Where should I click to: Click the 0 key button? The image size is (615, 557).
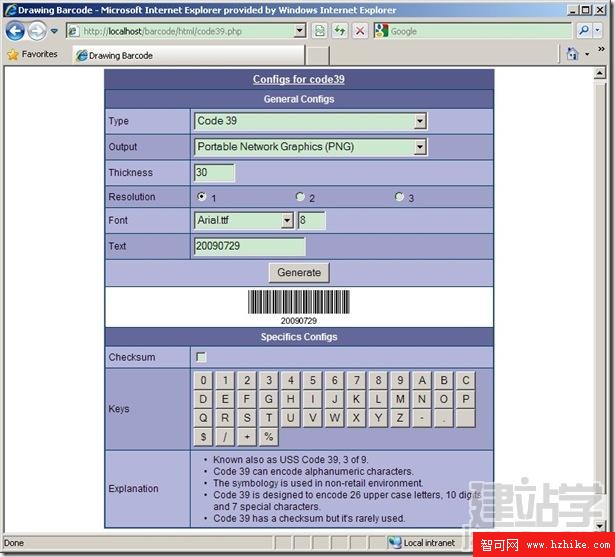203,380
